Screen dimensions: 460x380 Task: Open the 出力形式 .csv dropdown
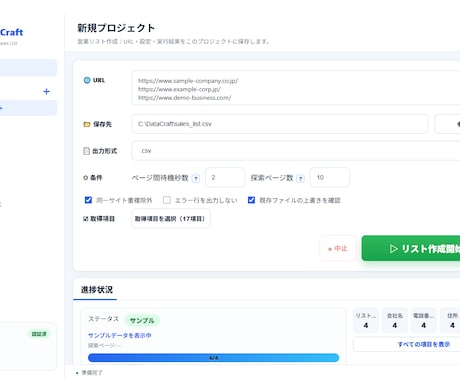point(296,151)
